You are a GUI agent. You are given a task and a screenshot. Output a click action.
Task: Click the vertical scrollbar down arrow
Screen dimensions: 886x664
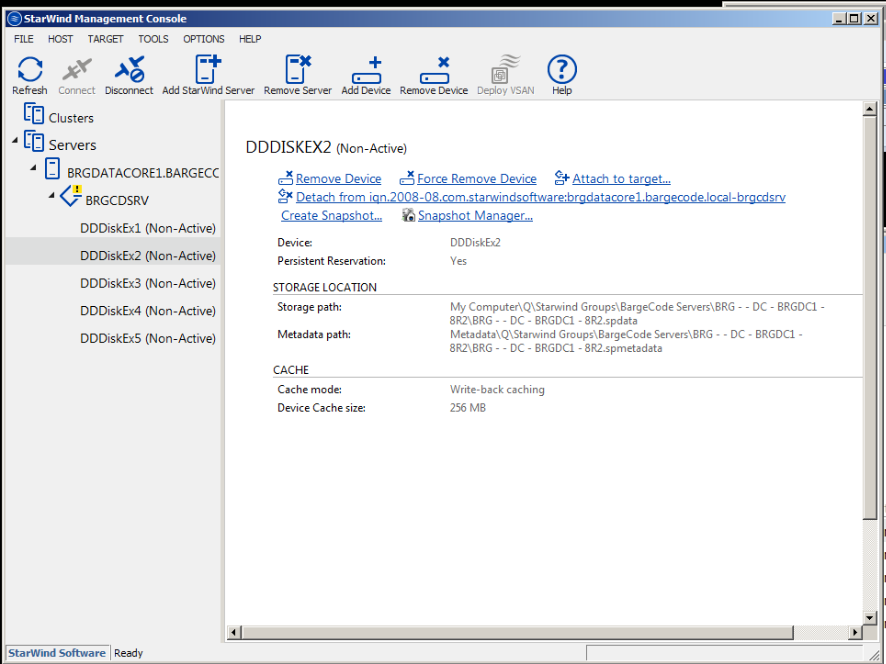[x=870, y=618]
